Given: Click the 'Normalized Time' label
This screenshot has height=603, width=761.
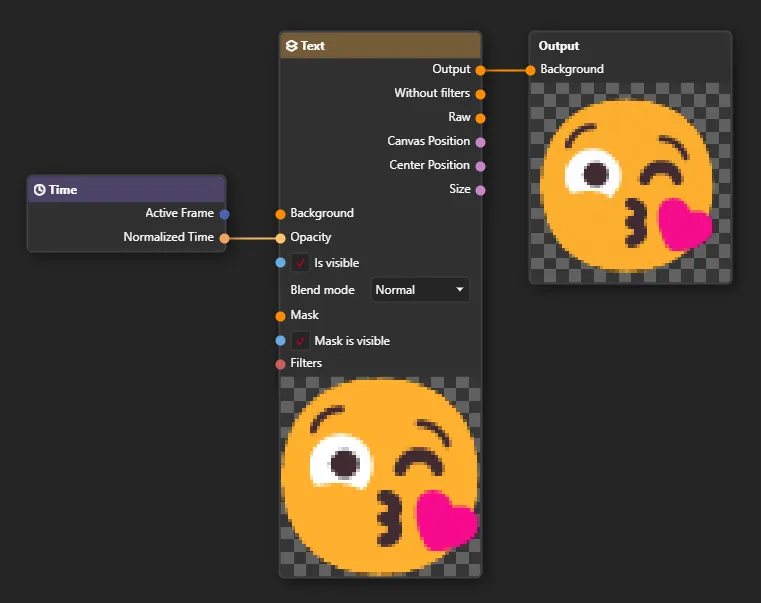Looking at the screenshot, I should (168, 236).
